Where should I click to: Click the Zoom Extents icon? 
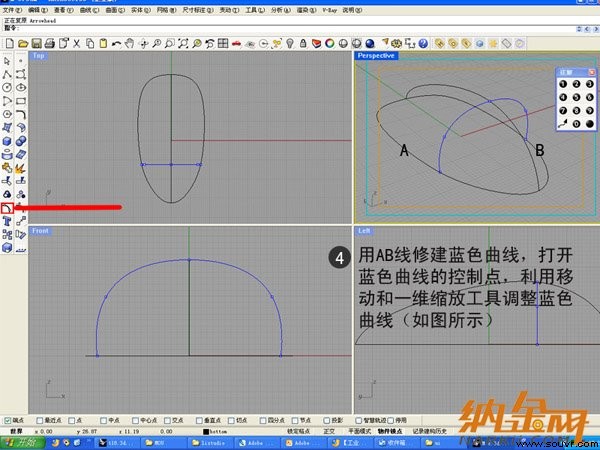click(x=183, y=44)
